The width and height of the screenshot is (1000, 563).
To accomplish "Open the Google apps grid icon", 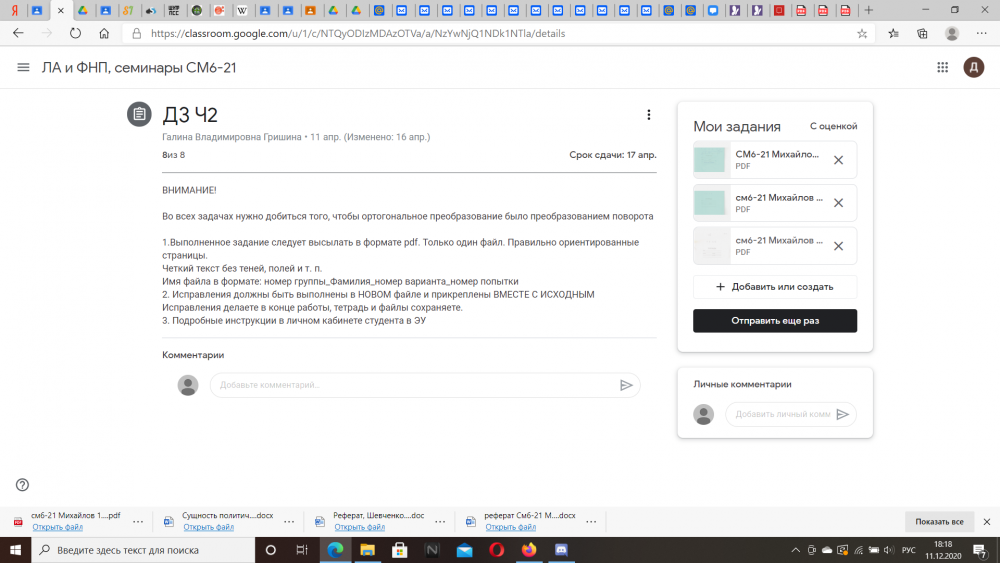I will pos(942,67).
